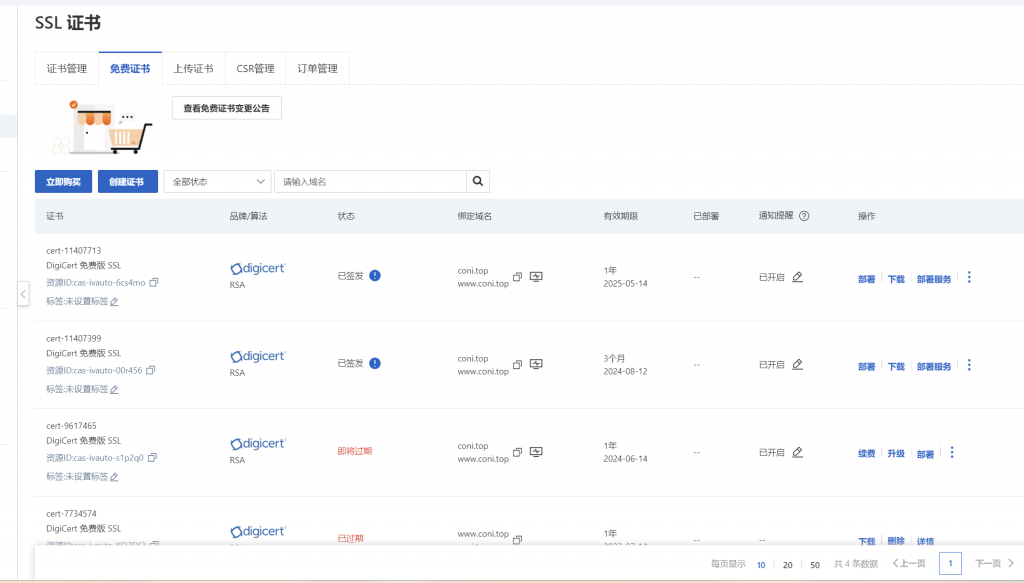Click the 即将过期 status text
The width and height of the screenshot is (1024, 583).
click(355, 451)
